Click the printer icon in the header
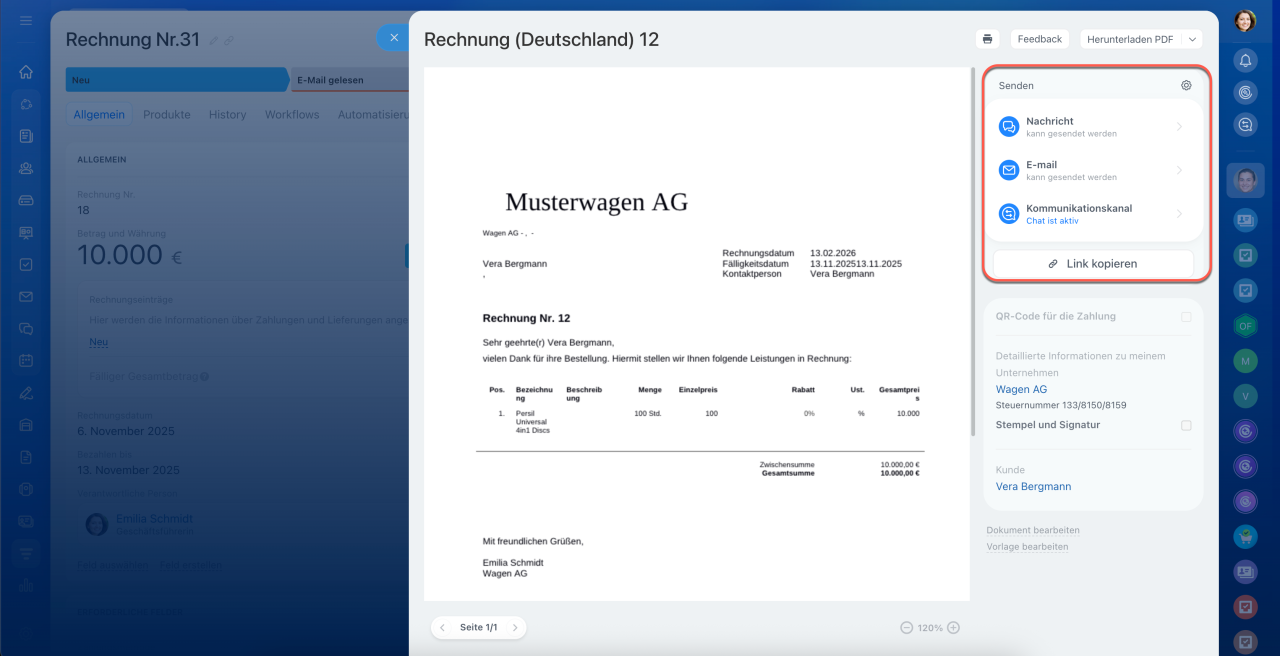Image resolution: width=1280 pixels, height=656 pixels. (987, 39)
